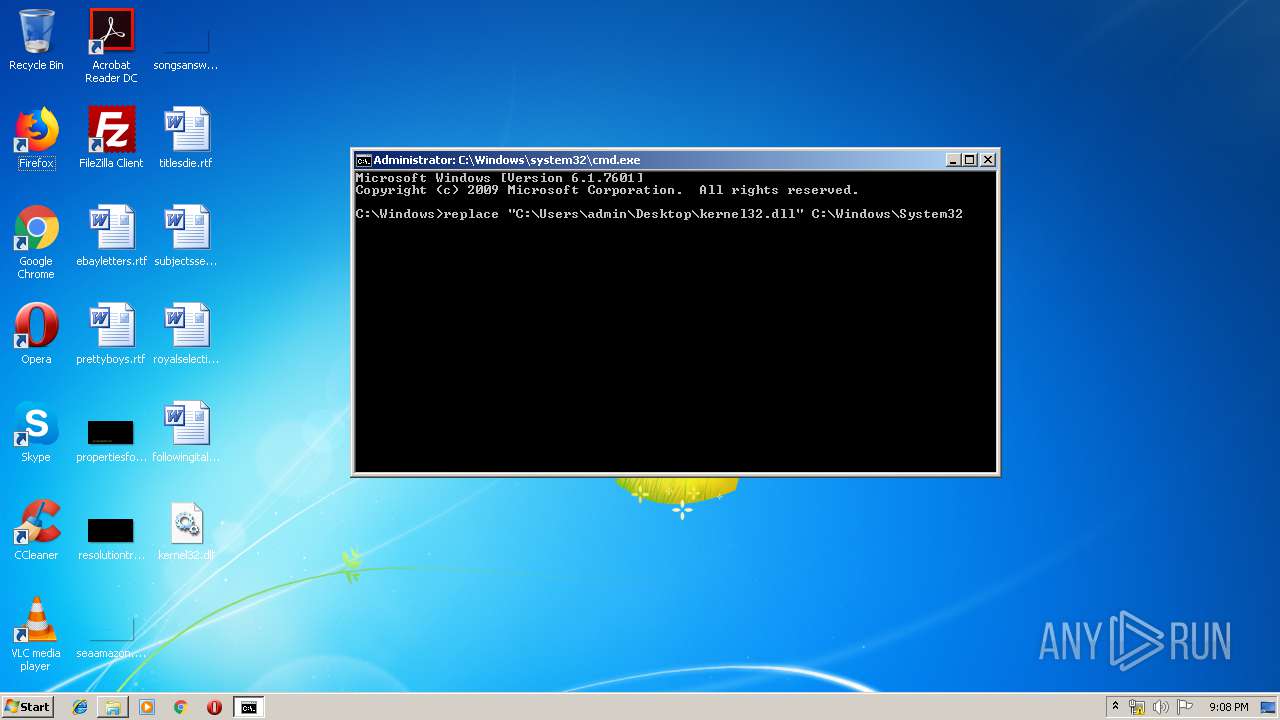1280x720 pixels.
Task: Open Windows Media Player from taskbar
Action: (147, 707)
